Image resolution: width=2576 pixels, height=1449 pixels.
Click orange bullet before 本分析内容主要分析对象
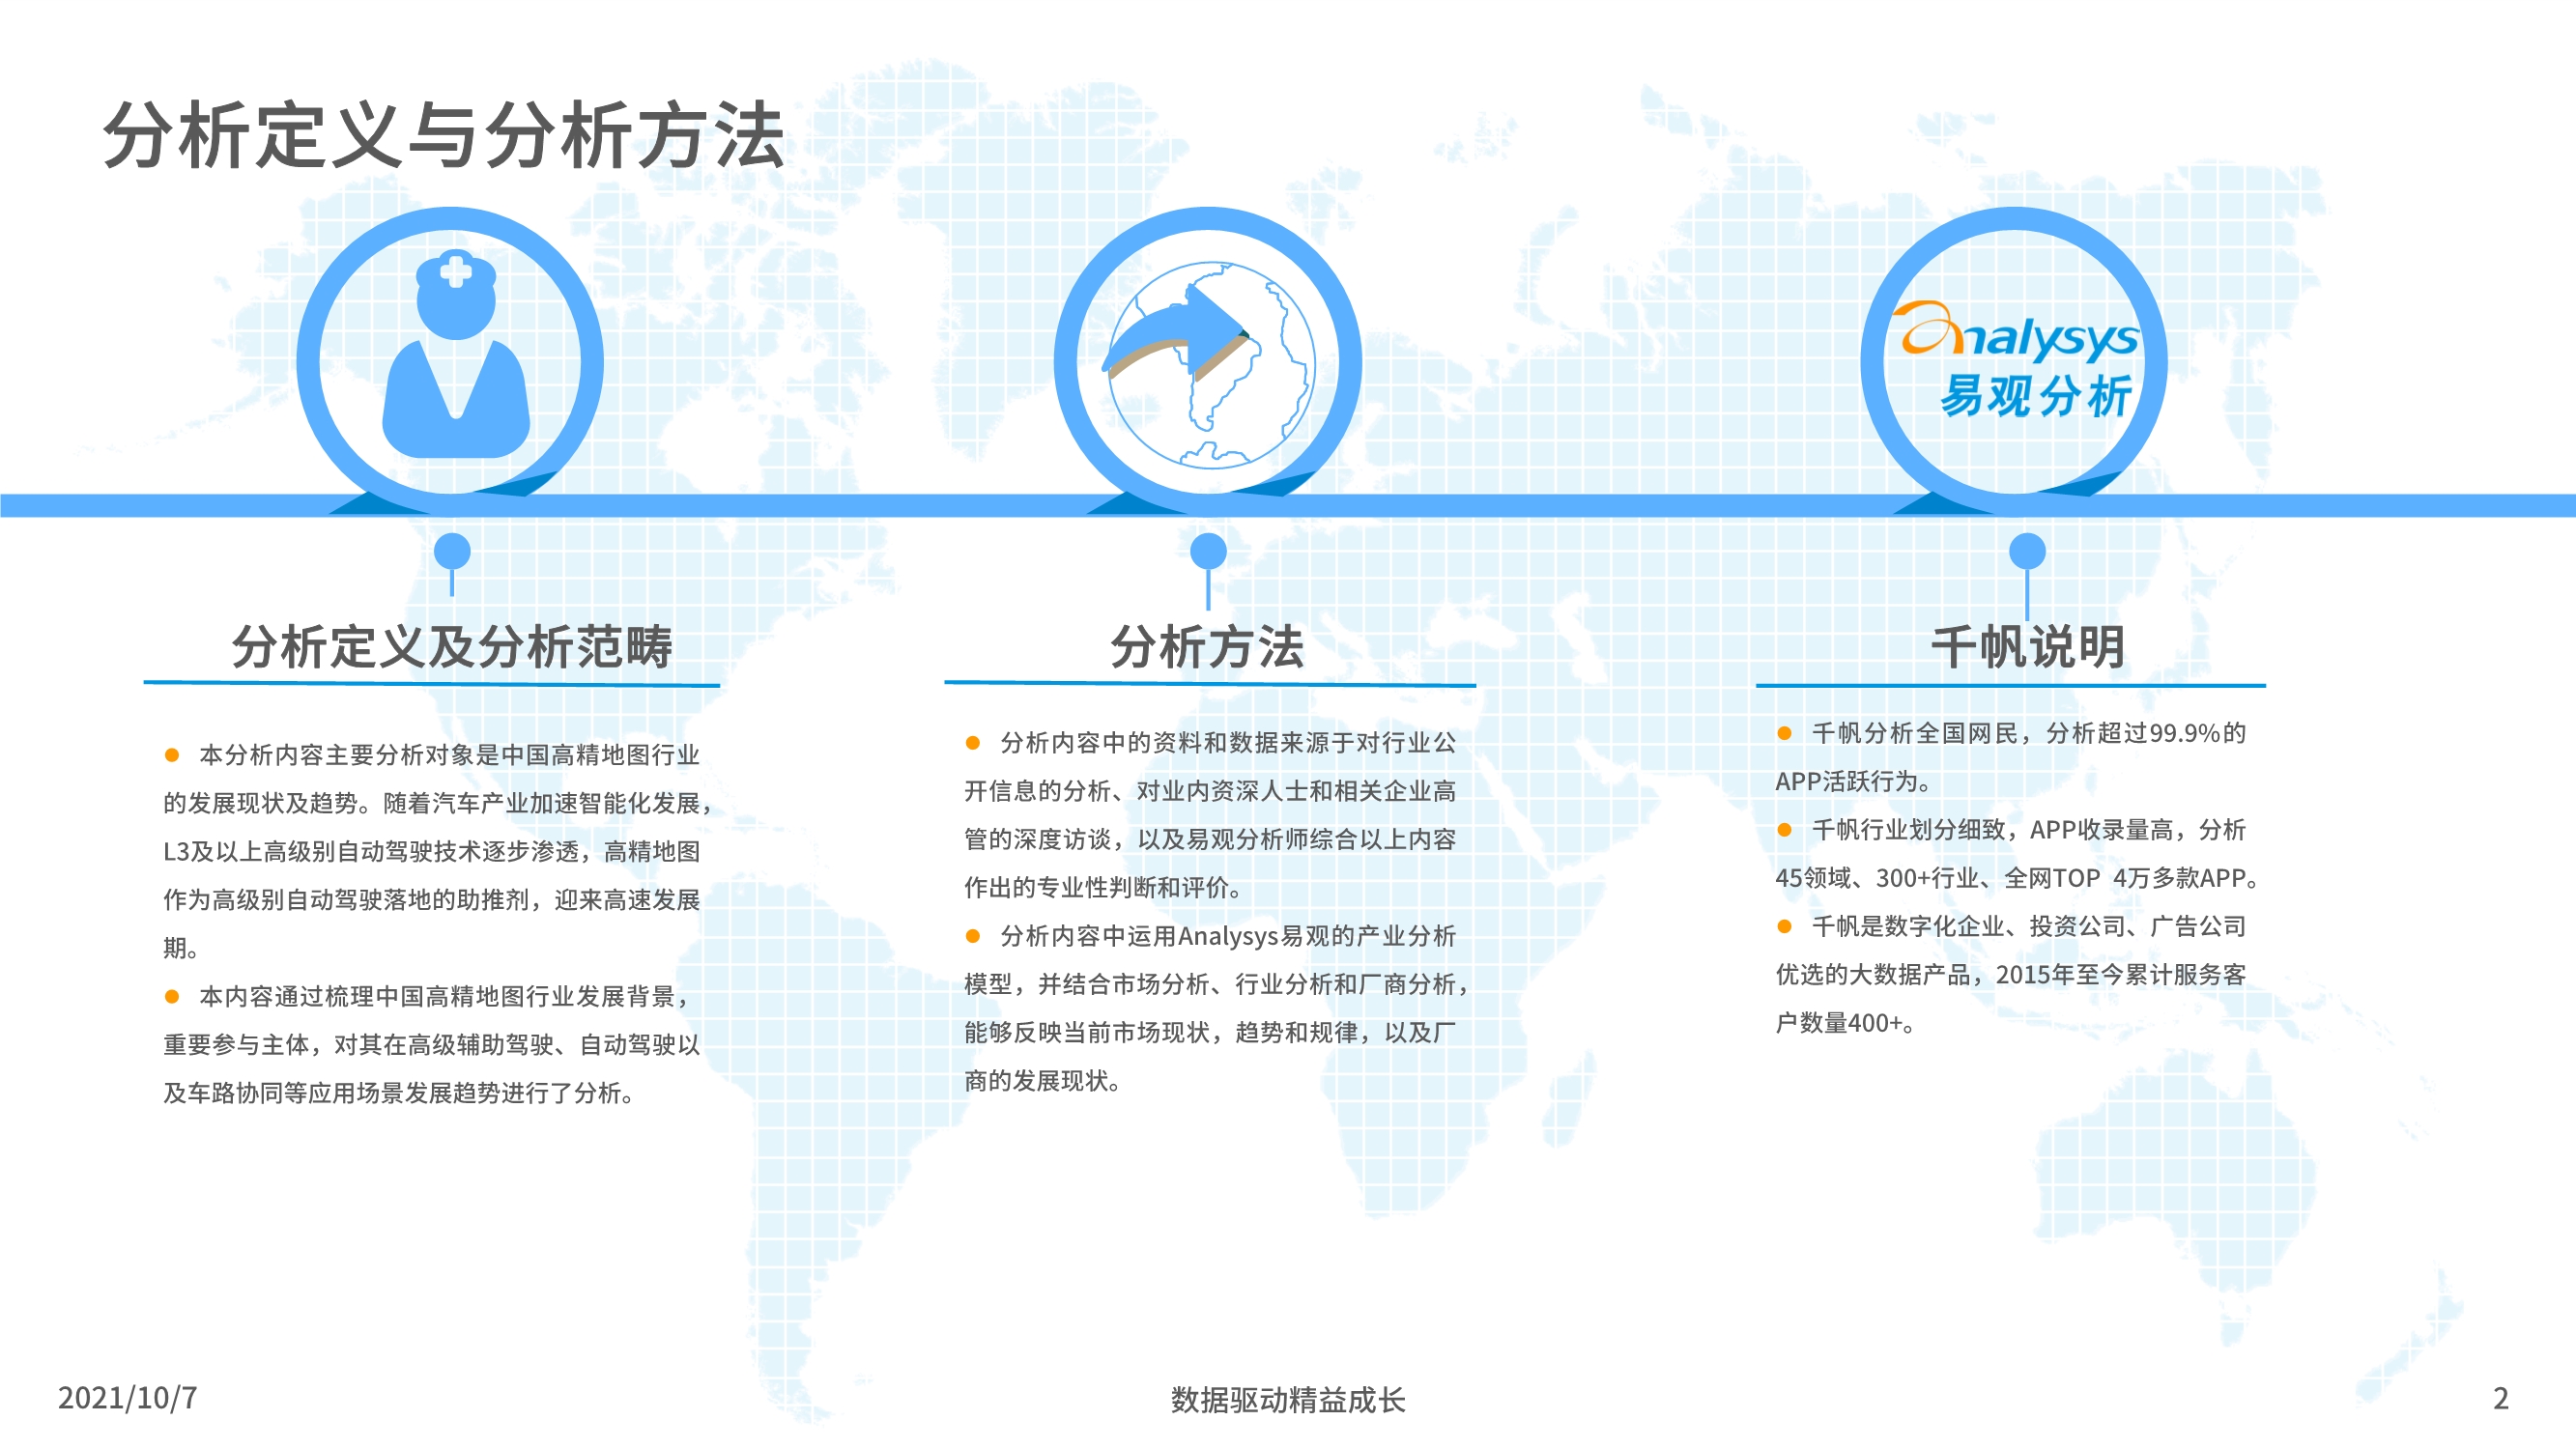(172, 755)
